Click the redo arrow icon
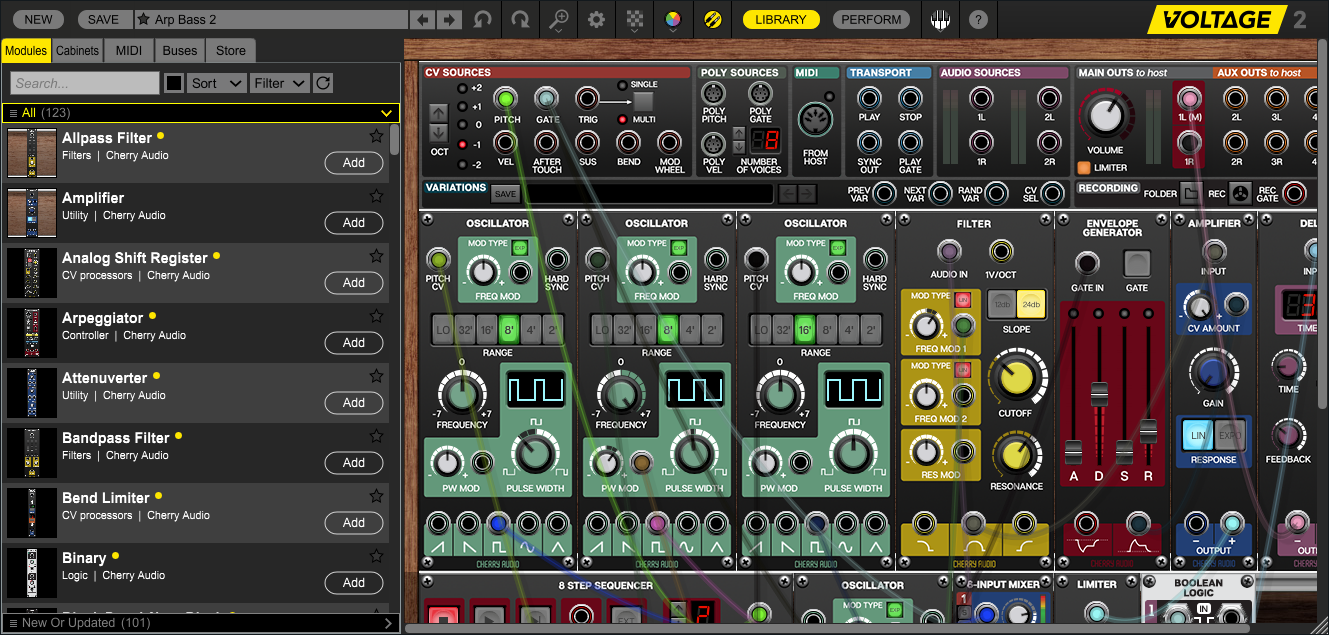Image resolution: width=1329 pixels, height=635 pixels. pos(520,19)
